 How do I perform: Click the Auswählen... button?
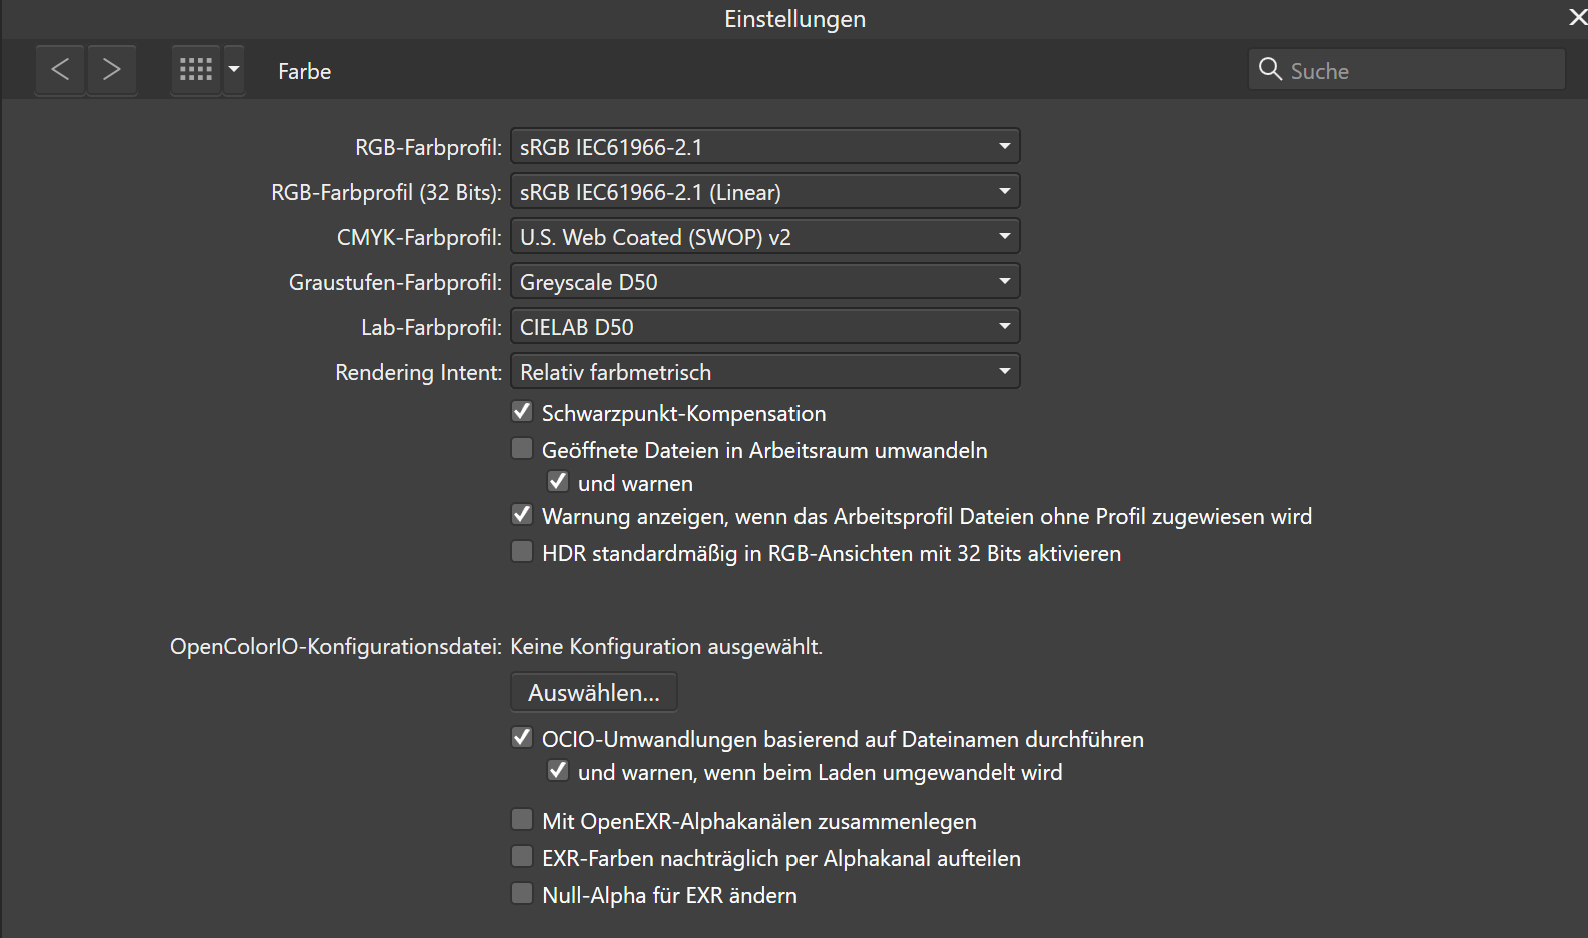pos(594,692)
